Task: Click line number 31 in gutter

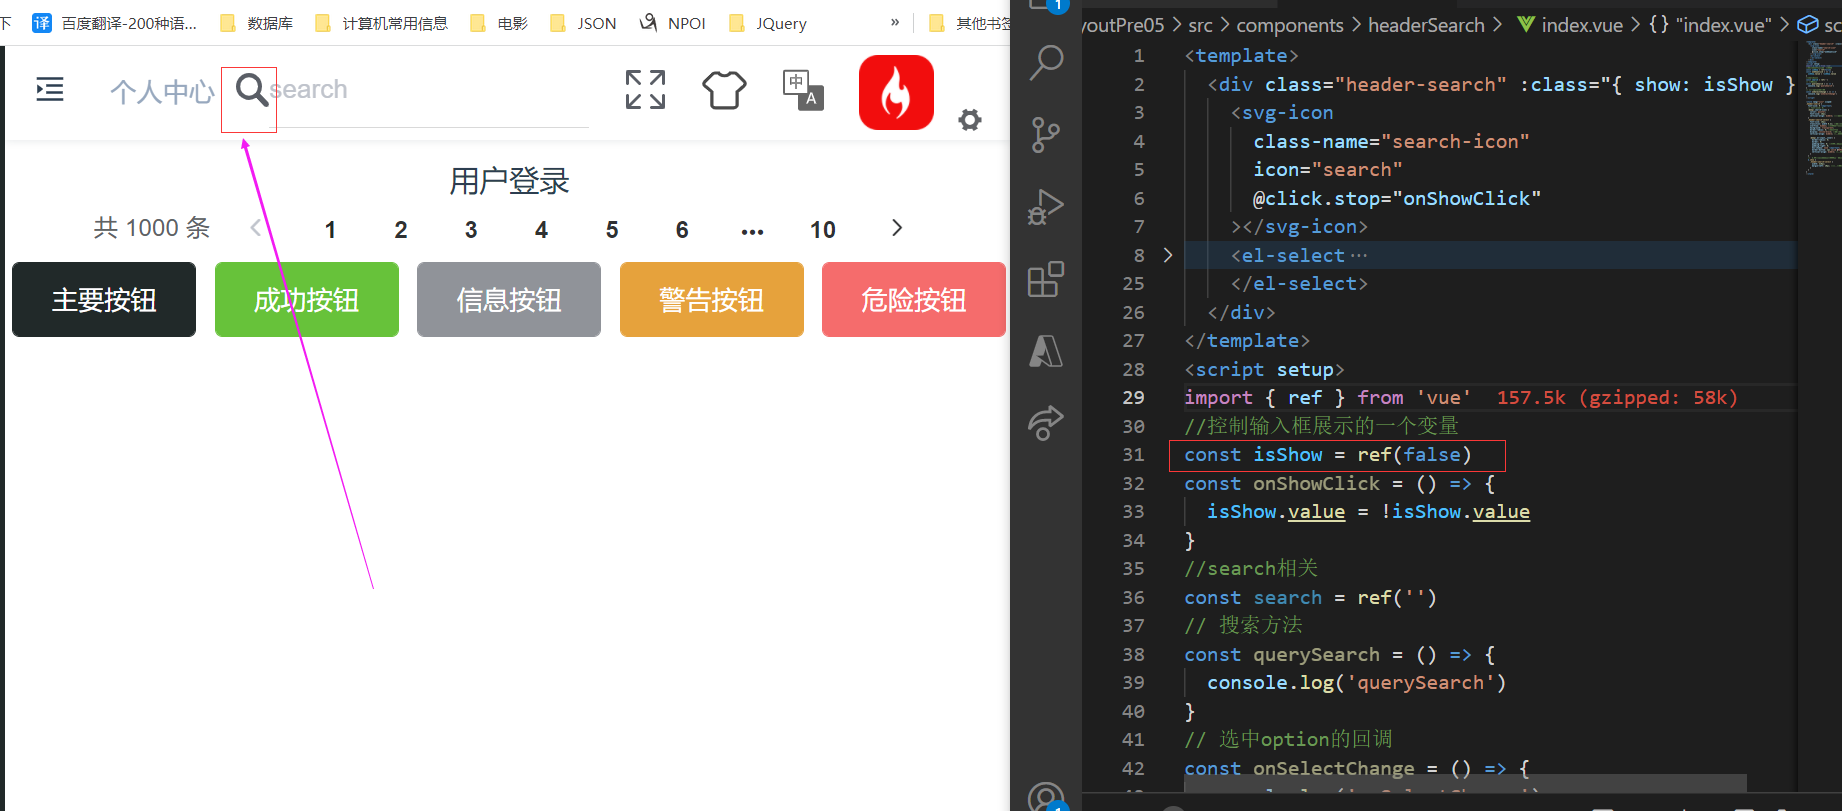Action: (1133, 455)
